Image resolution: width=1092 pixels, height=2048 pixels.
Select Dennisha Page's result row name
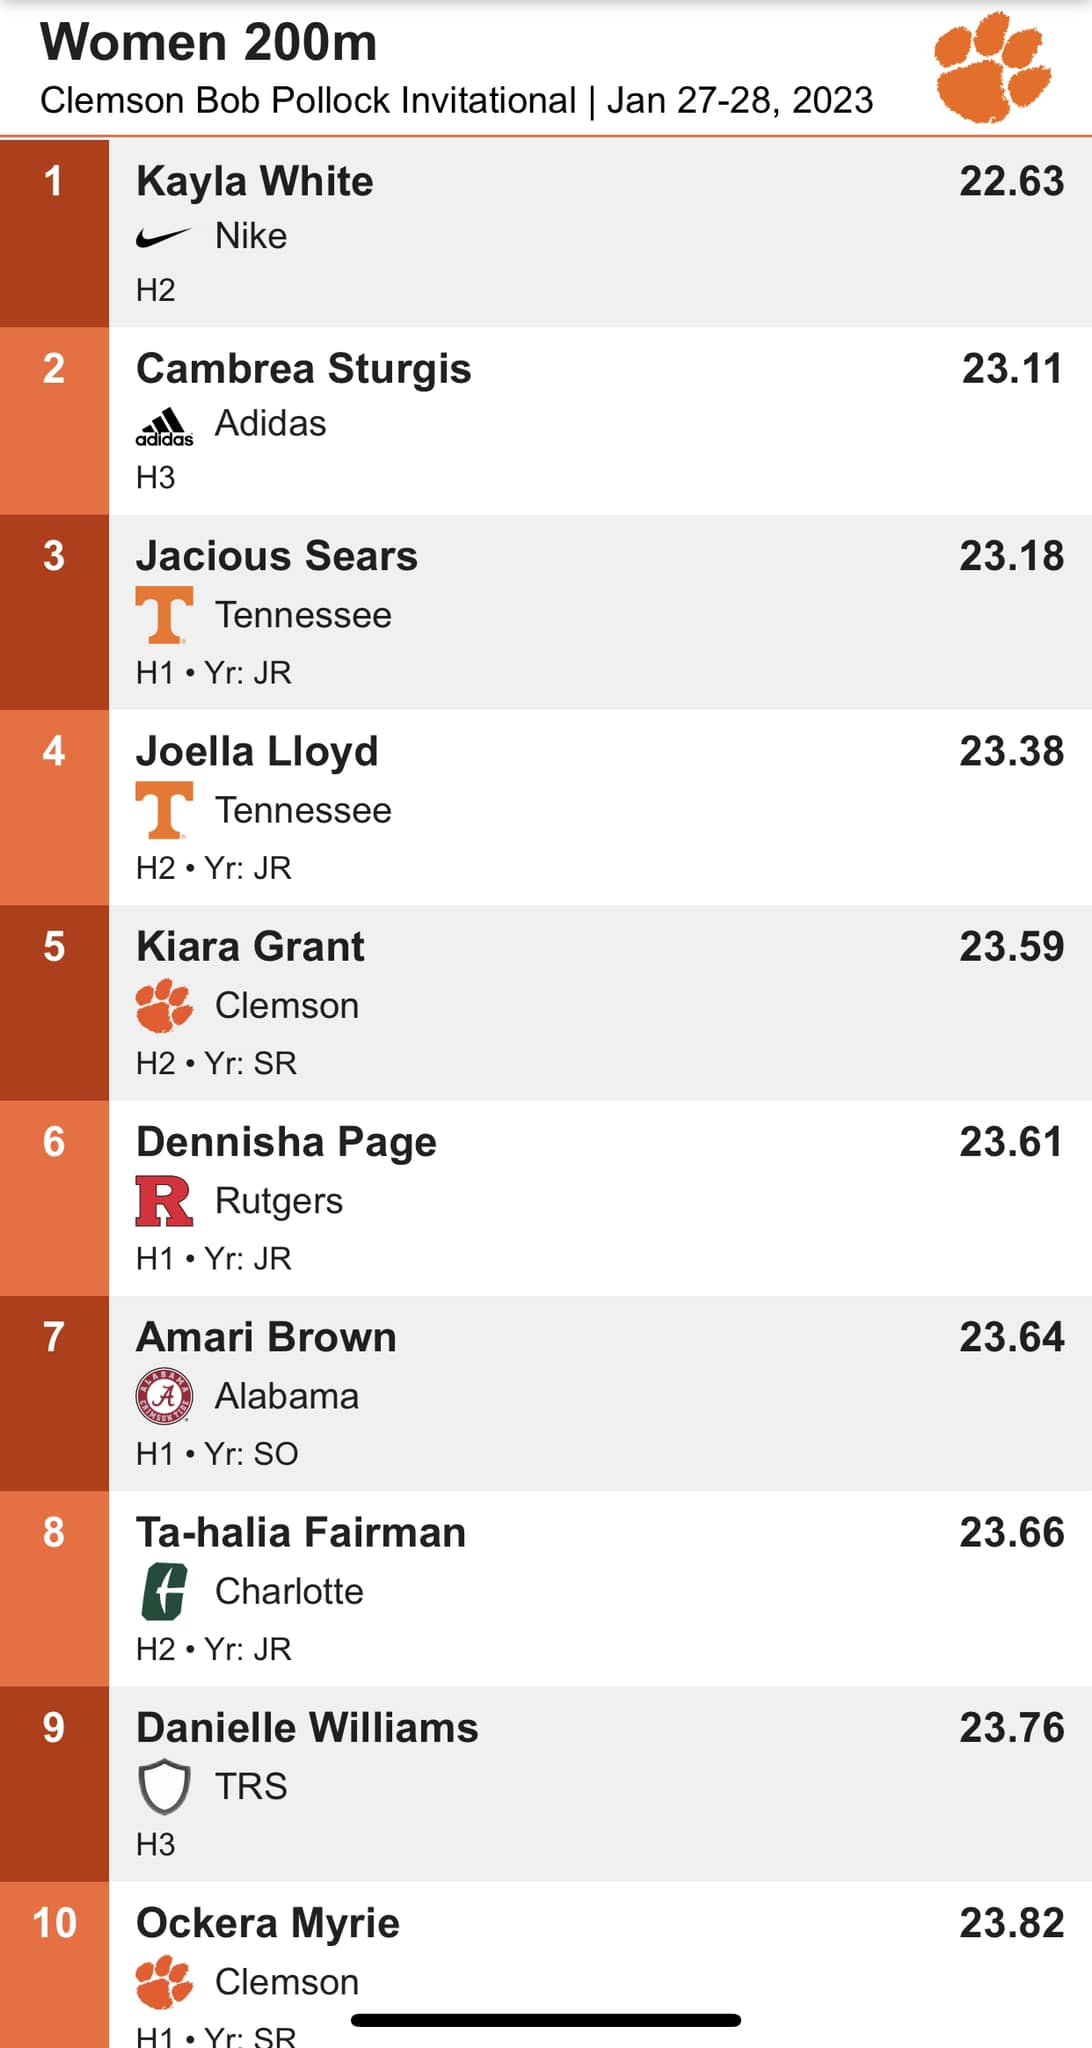pos(287,1142)
